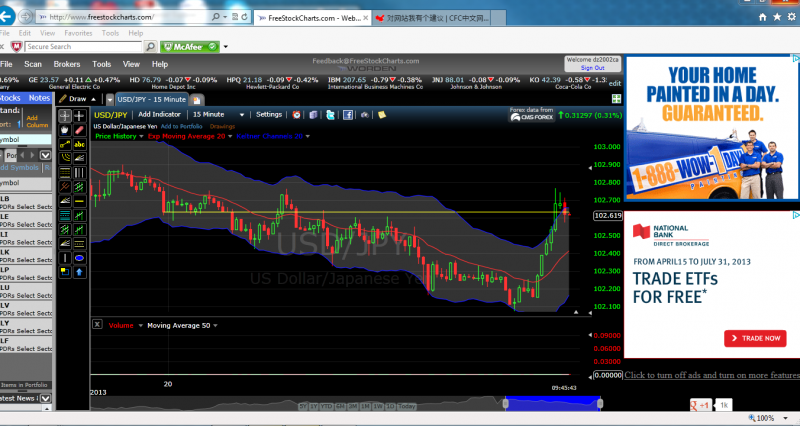
Task: Click the Drawings link
Action: [x=222, y=127]
